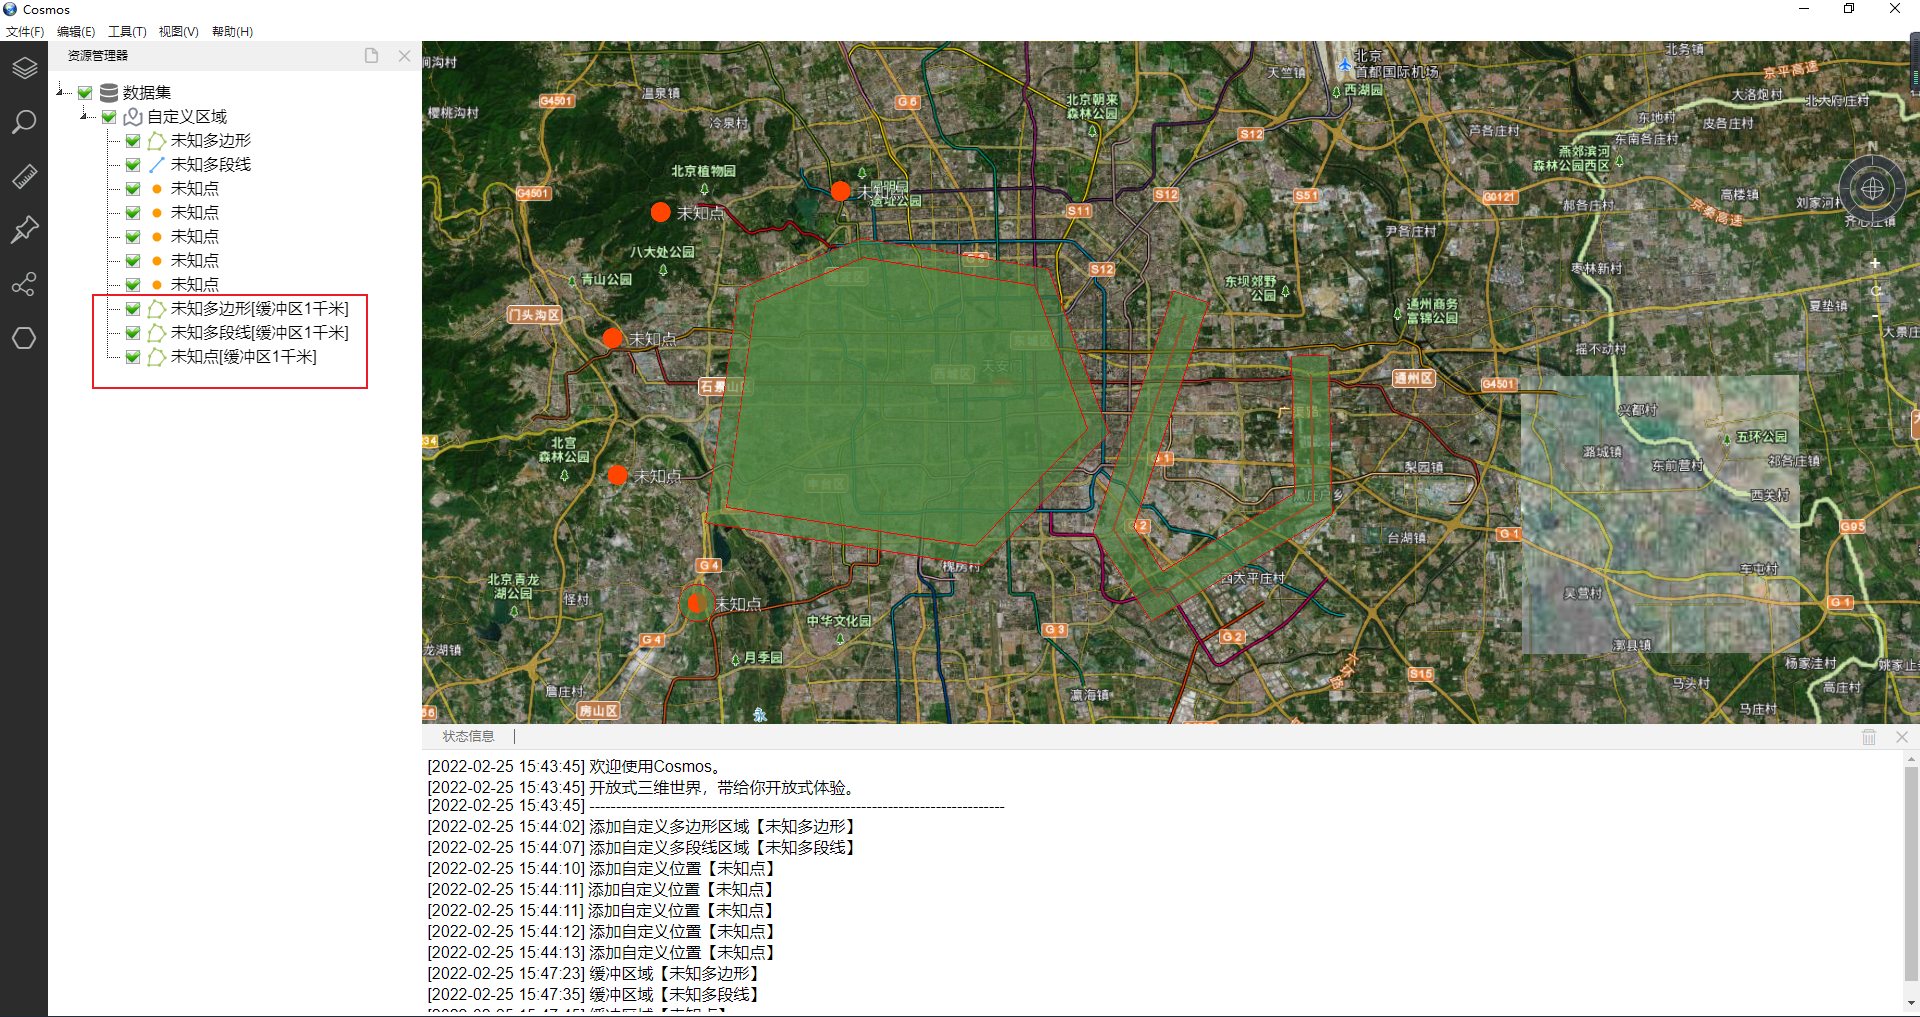Toggle the 数据集 checkbox
Image resolution: width=1920 pixels, height=1017 pixels.
[x=85, y=93]
